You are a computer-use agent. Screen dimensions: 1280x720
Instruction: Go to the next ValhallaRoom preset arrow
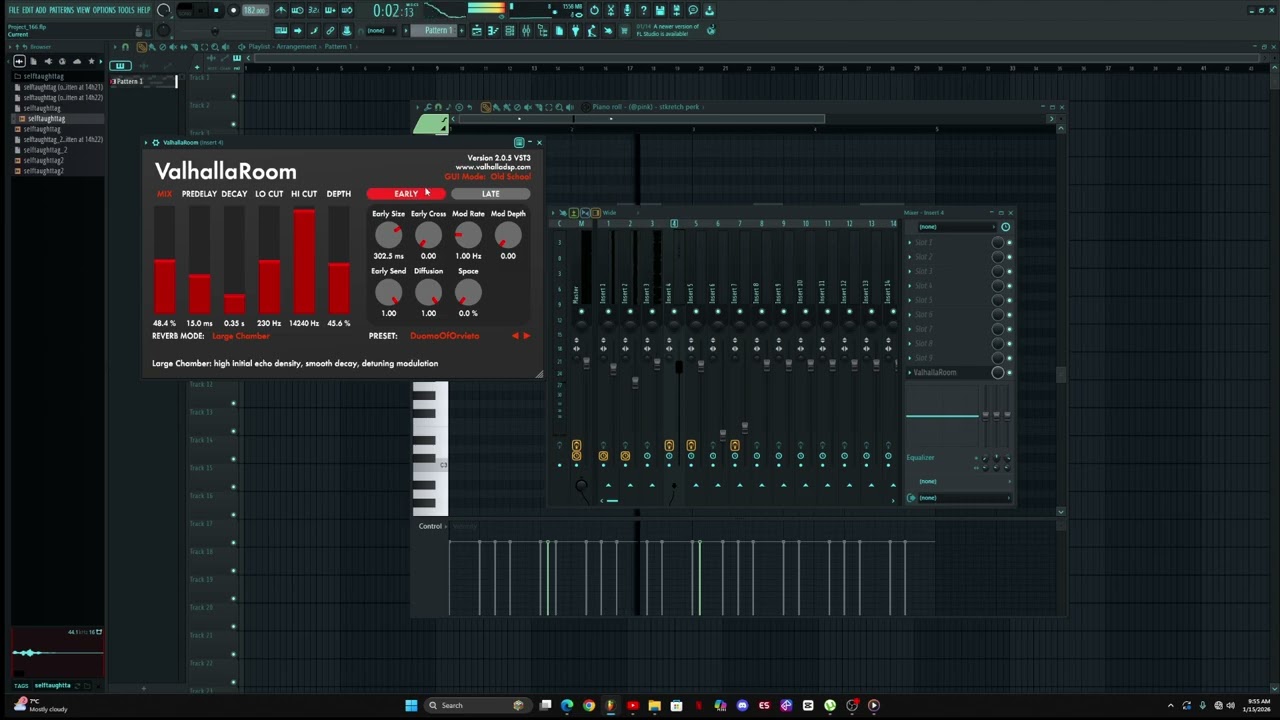coord(527,336)
